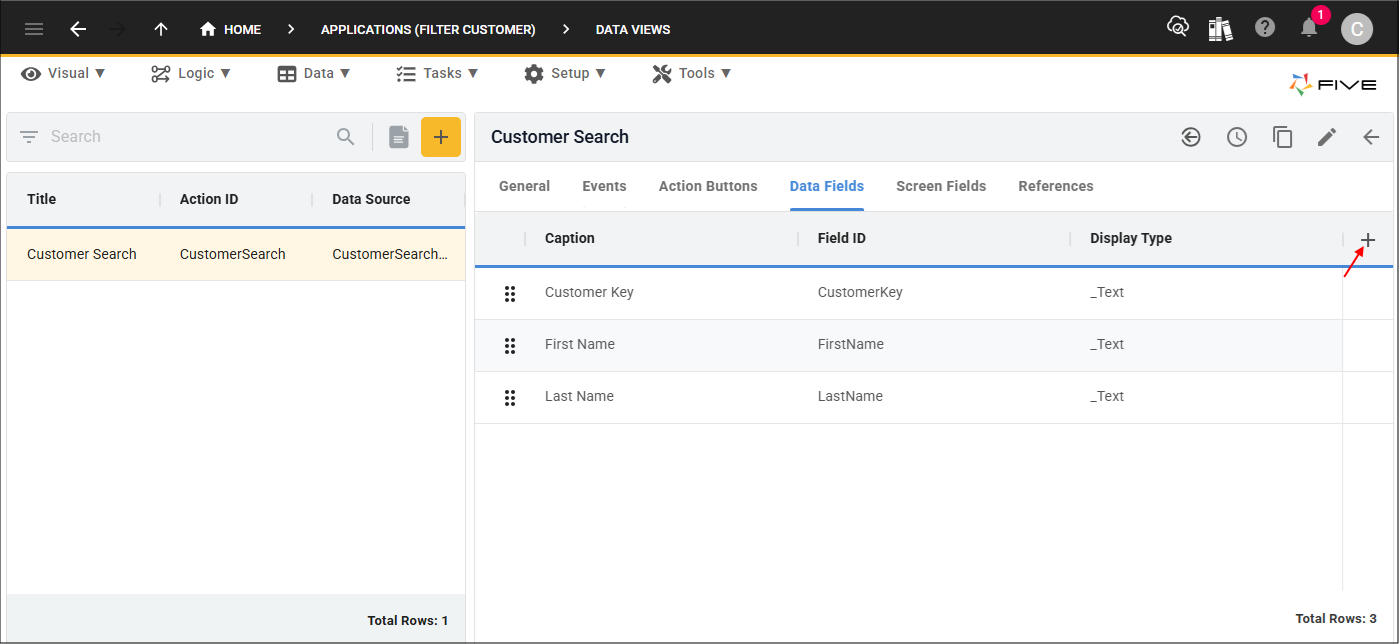Screen dimensions: 1399x644
Task: Click the filter list icon
Action: (x=29, y=137)
